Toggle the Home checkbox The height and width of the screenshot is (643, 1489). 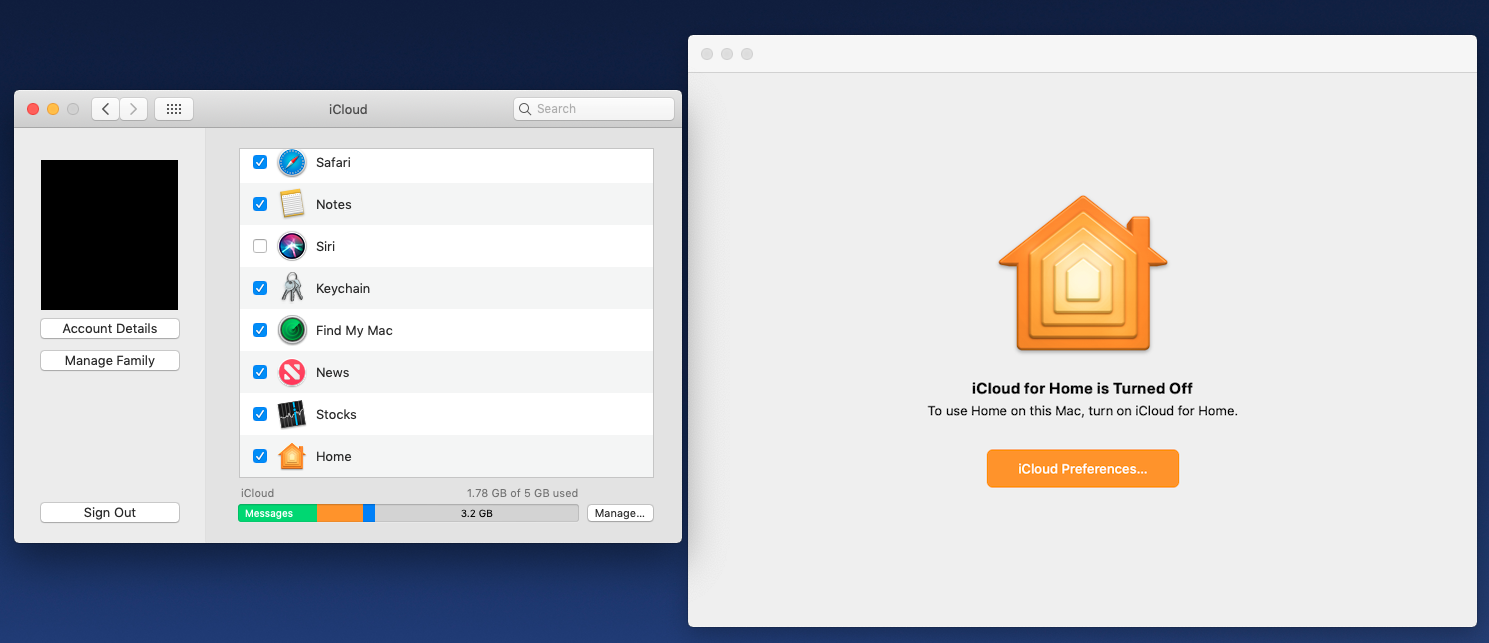[x=260, y=456]
